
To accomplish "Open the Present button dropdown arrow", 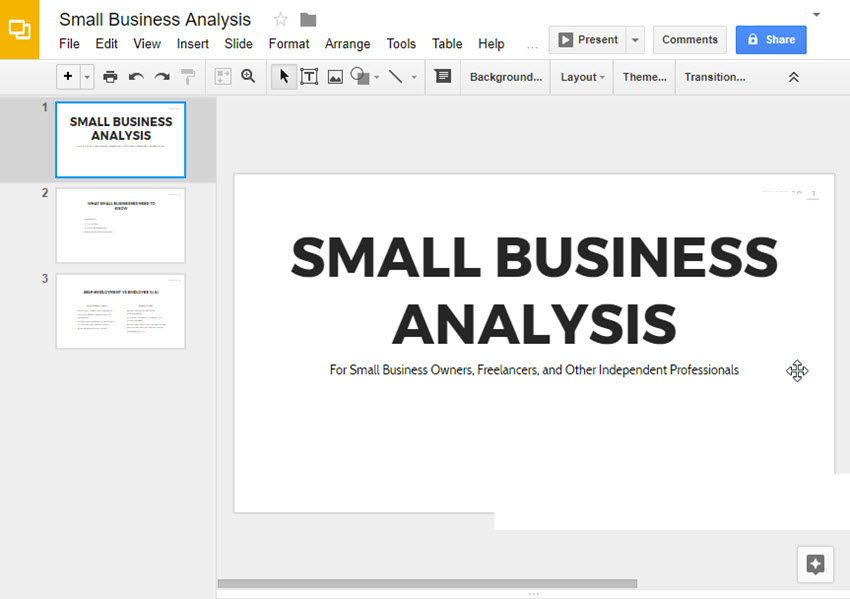I will [634, 39].
